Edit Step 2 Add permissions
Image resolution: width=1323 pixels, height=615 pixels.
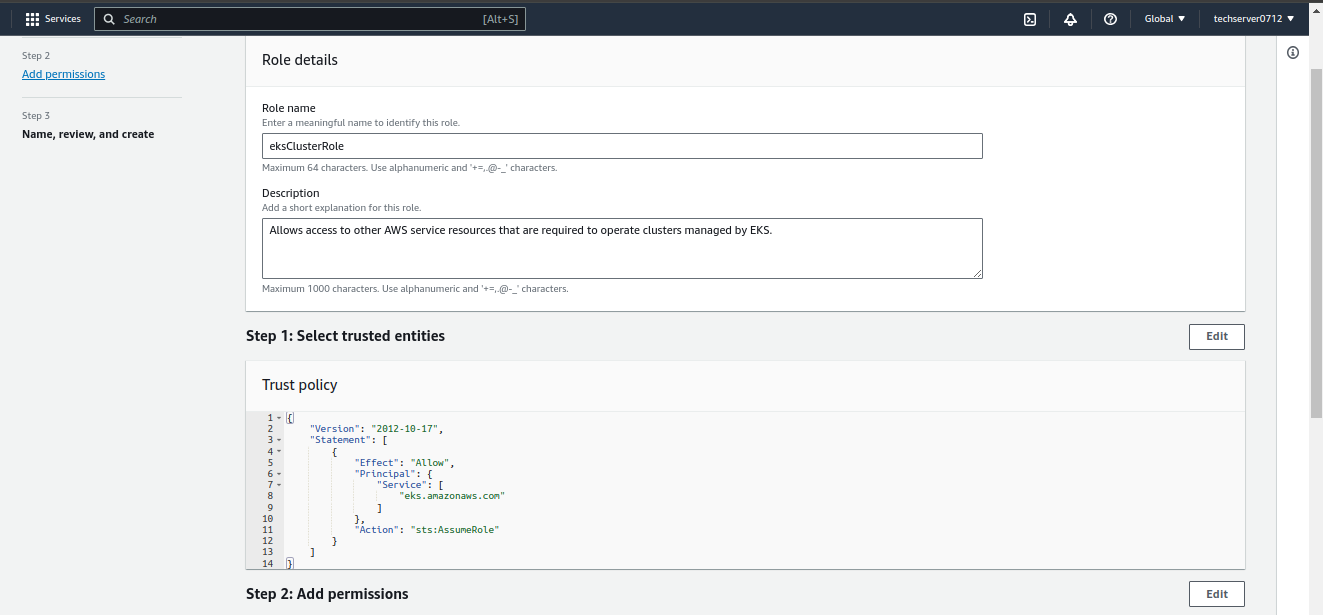1216,594
